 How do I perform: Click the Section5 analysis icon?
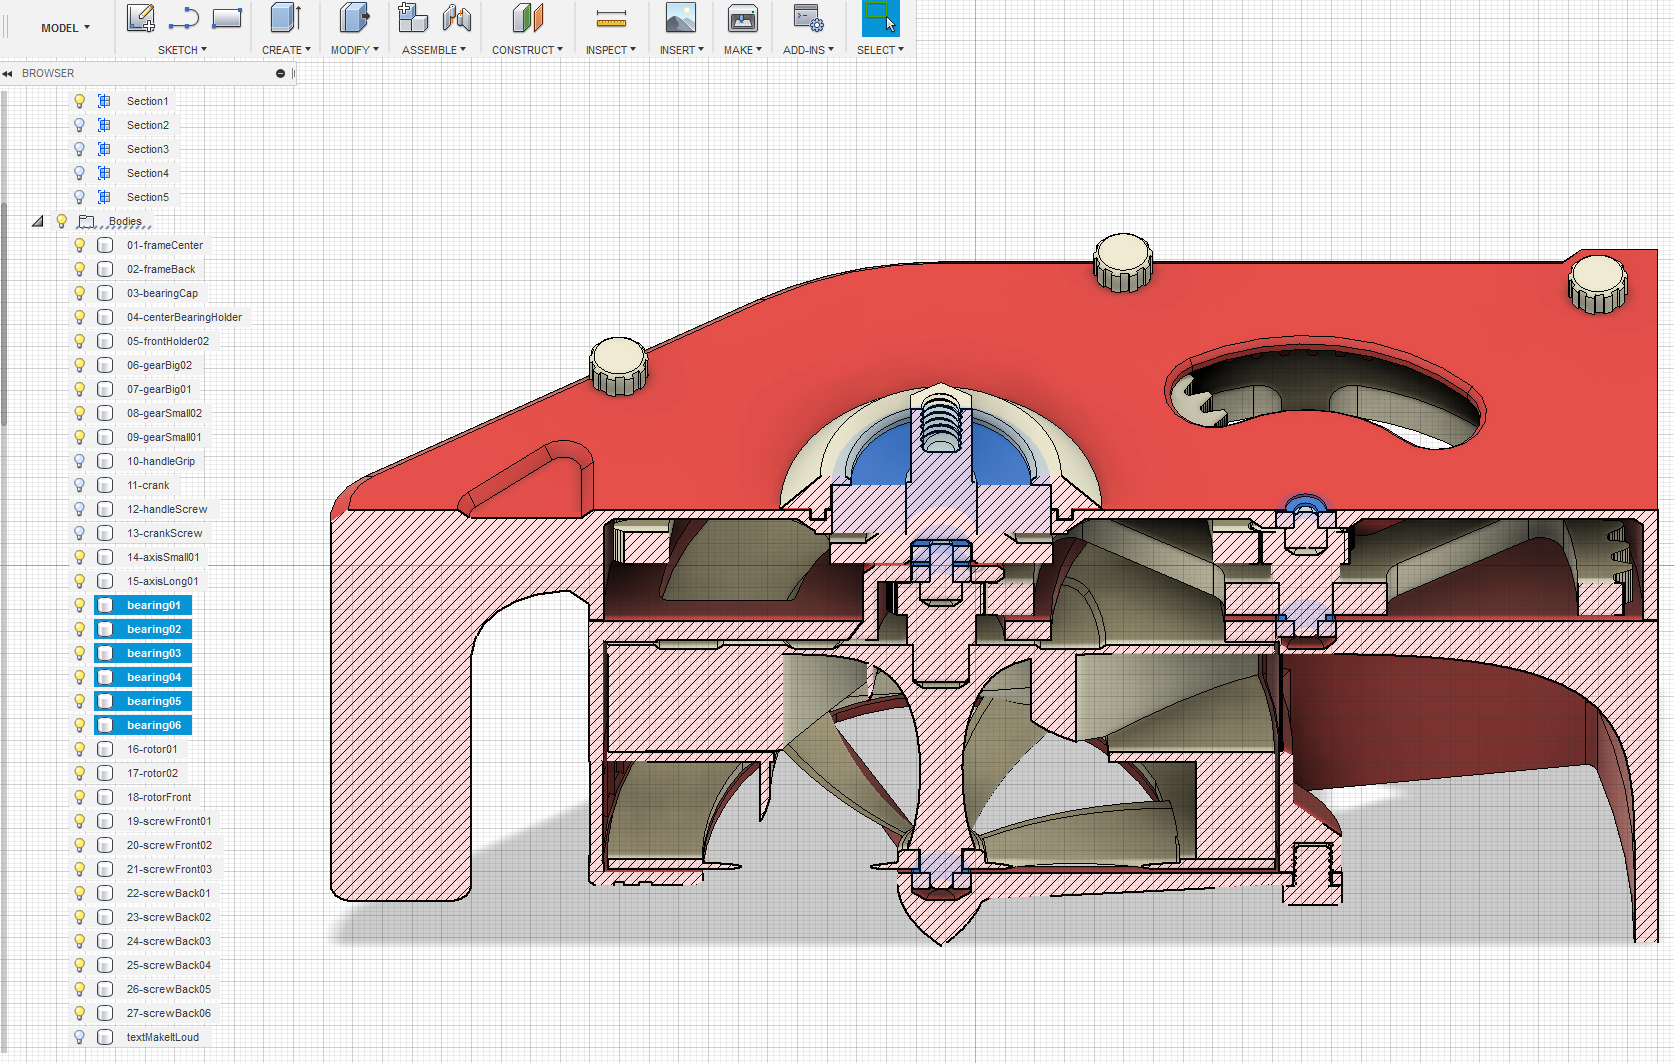click(104, 197)
